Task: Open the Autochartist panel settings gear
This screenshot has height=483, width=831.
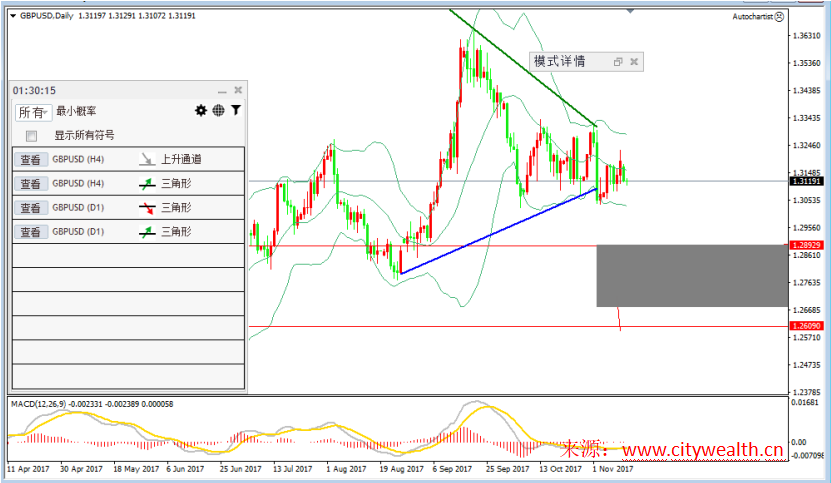Action: (x=200, y=110)
